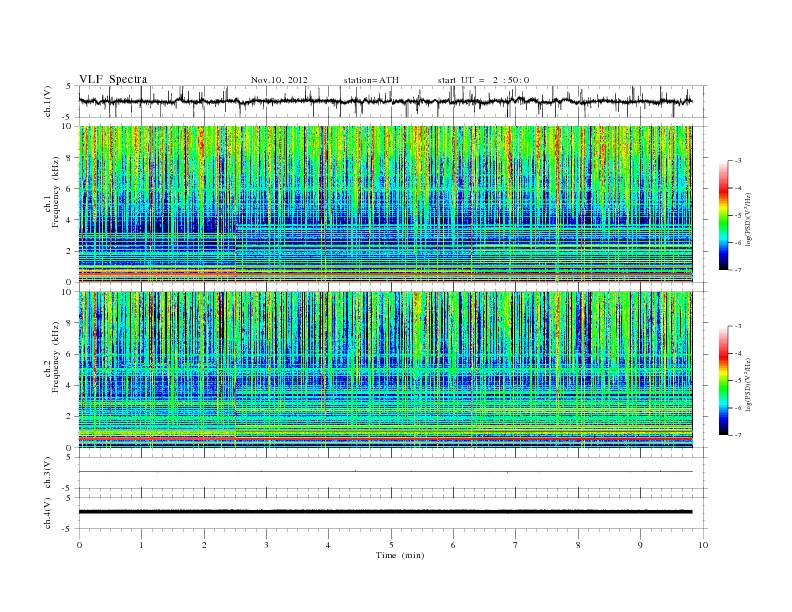Select the ch.1 "Frequency (kHz)" axis label
Viewport: 792px width, 612px height.
[56, 192]
